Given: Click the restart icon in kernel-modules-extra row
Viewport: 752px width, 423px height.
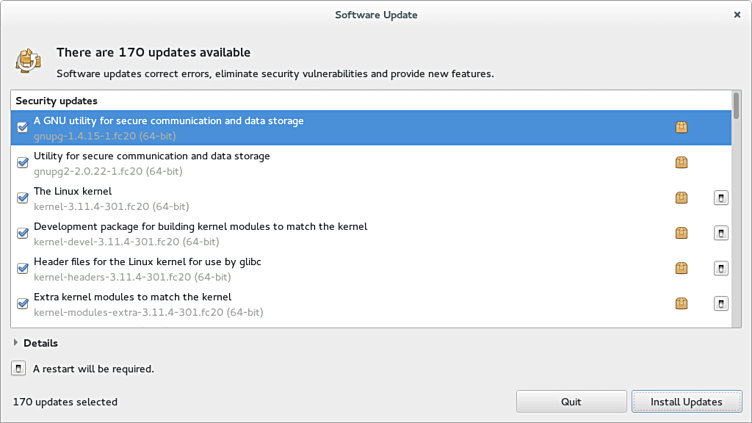Looking at the screenshot, I should point(720,303).
